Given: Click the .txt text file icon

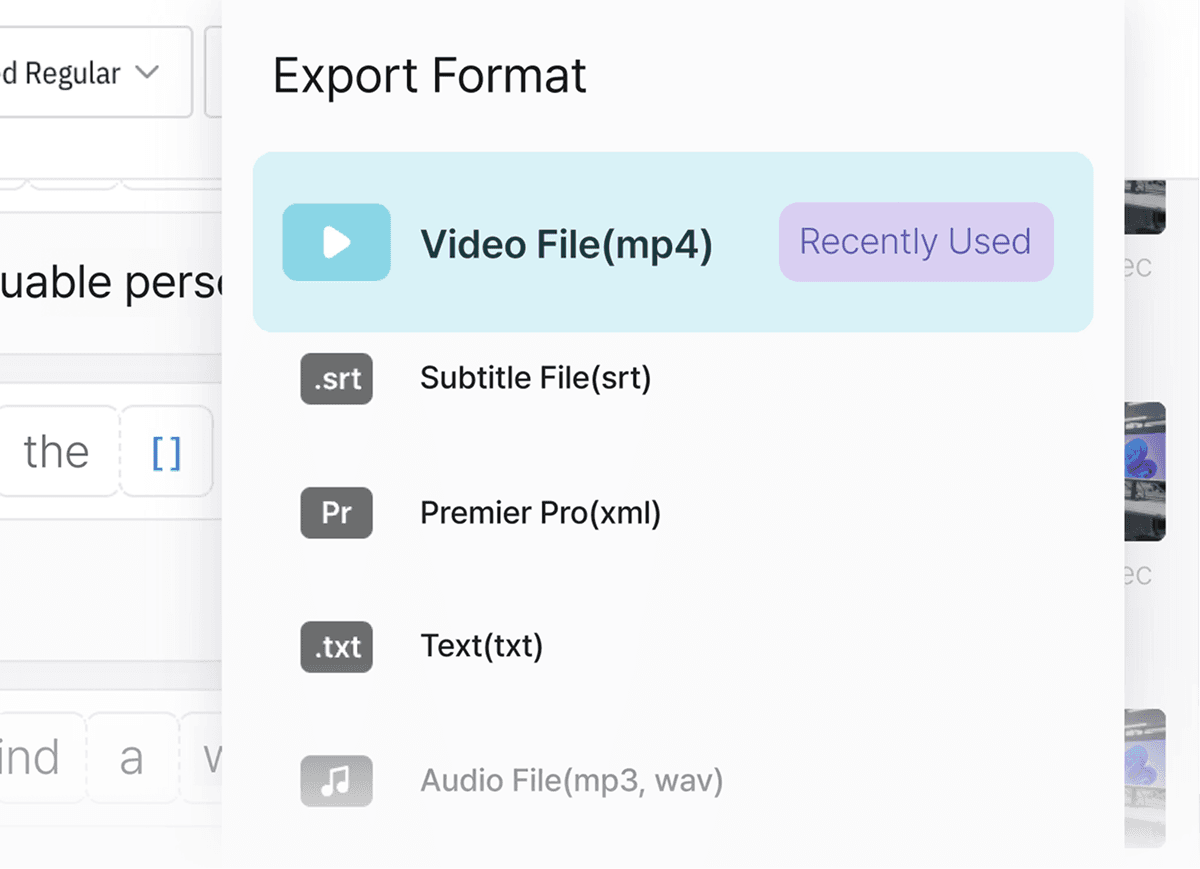Looking at the screenshot, I should [336, 647].
